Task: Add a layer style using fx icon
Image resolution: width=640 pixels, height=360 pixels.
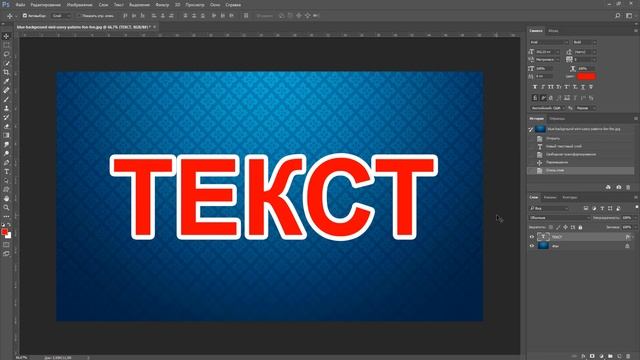Action: 583,356
